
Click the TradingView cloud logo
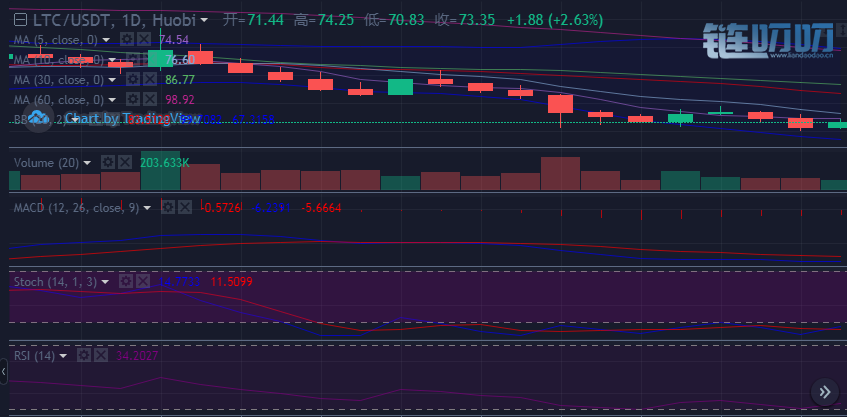pyautogui.click(x=38, y=118)
